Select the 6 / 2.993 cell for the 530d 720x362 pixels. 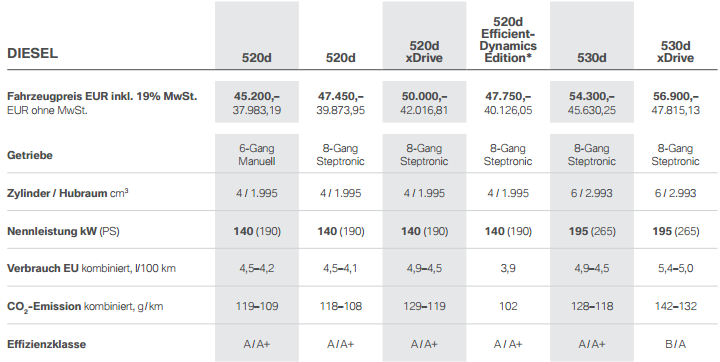tap(591, 193)
